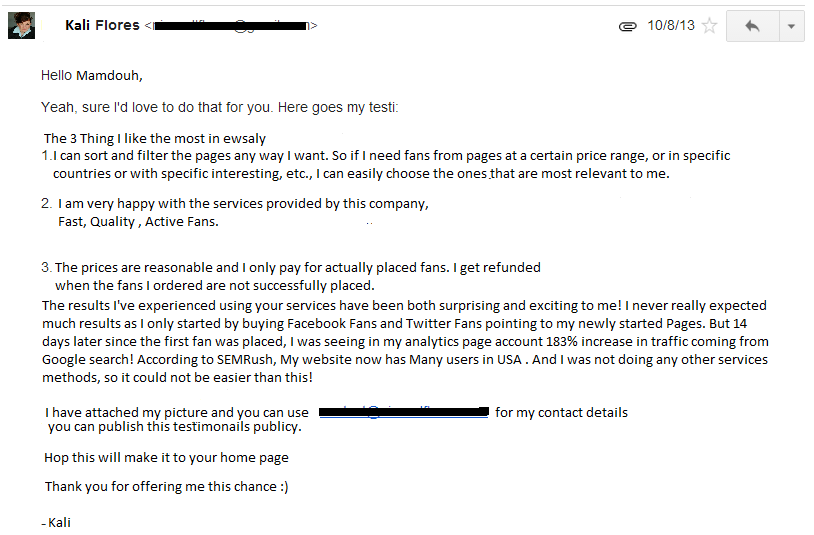Click the 10/8/13 date stamp
Viewport: 814px width, 535px height.
click(x=670, y=26)
